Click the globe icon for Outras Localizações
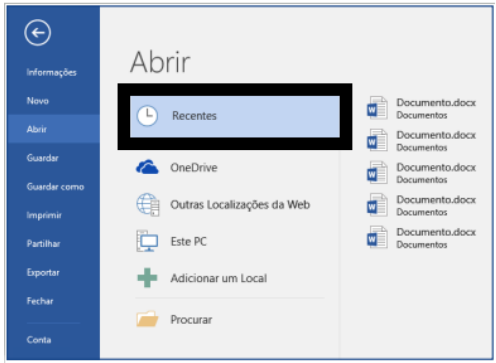Screen dimensions: 496x363 148,205
